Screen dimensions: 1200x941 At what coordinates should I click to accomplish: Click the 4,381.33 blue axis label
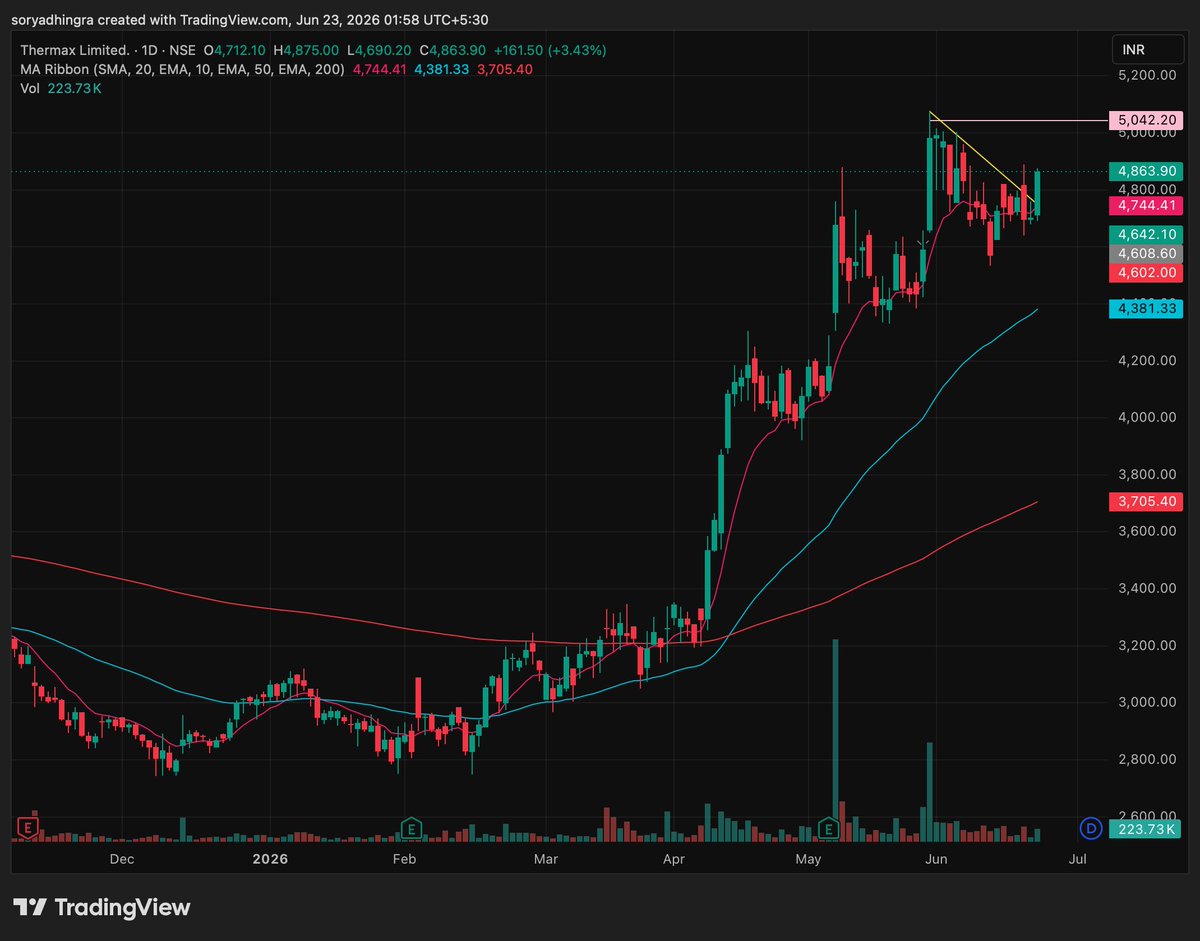click(x=1146, y=309)
